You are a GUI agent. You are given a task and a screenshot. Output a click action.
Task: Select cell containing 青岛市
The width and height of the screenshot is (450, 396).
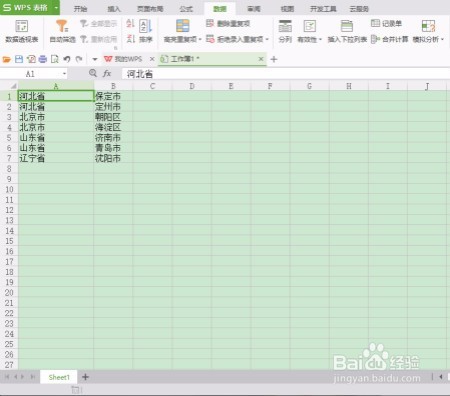point(113,148)
